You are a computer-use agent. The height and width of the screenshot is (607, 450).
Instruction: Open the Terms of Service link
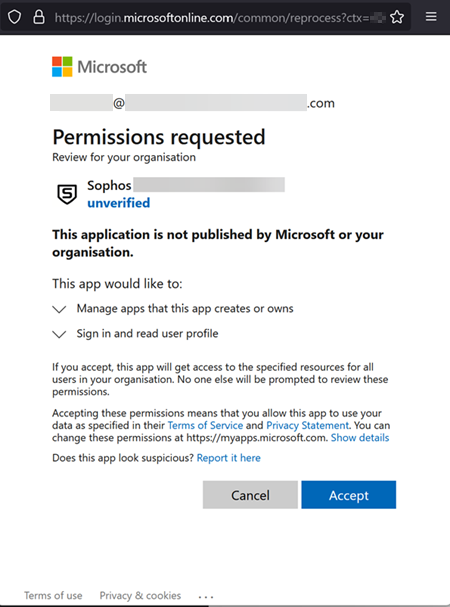205,425
